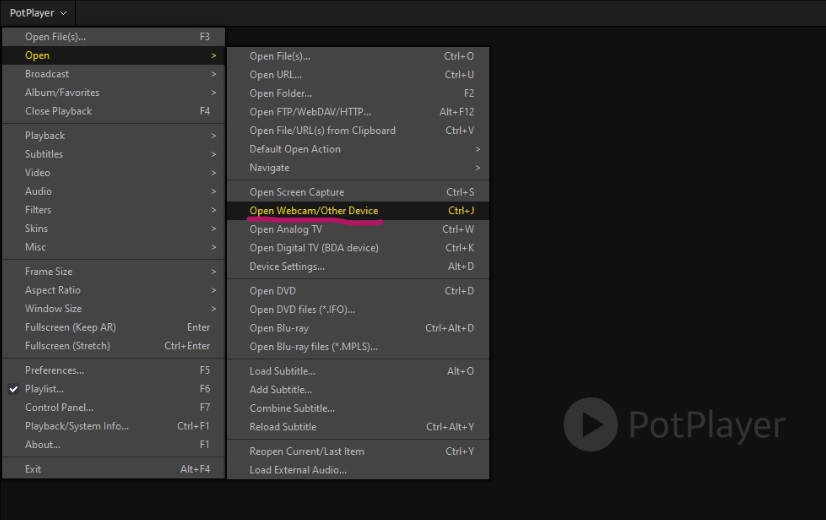
Task: Click Load Subtitle... item
Action: 282,371
